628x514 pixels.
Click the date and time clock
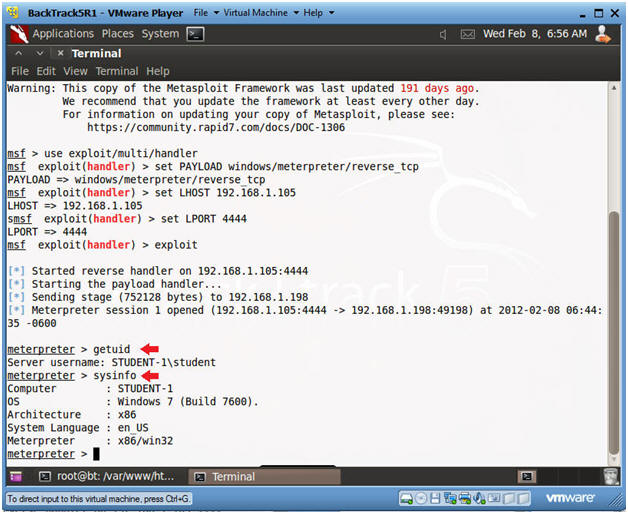pyautogui.click(x=535, y=34)
